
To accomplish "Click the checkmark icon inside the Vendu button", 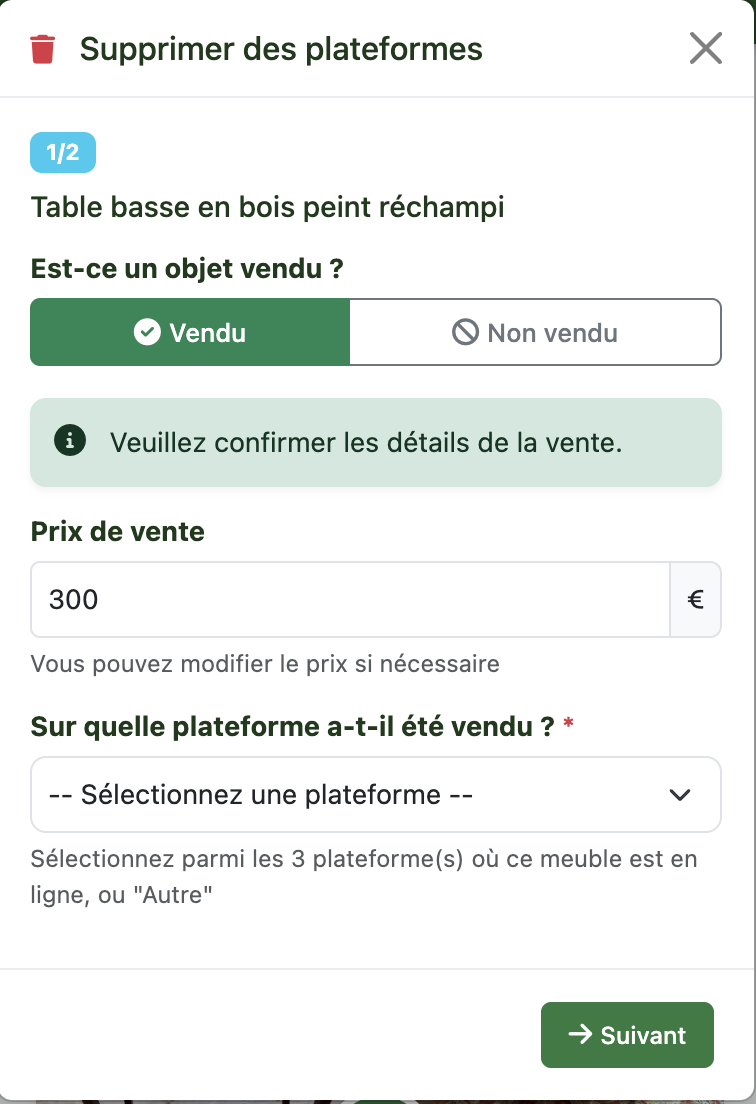I will tap(147, 333).
